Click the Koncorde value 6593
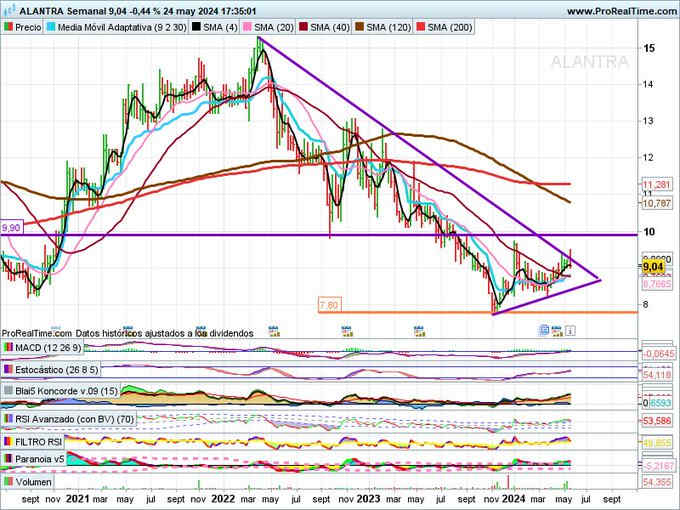Screen dimensions: 680x510 660,403
